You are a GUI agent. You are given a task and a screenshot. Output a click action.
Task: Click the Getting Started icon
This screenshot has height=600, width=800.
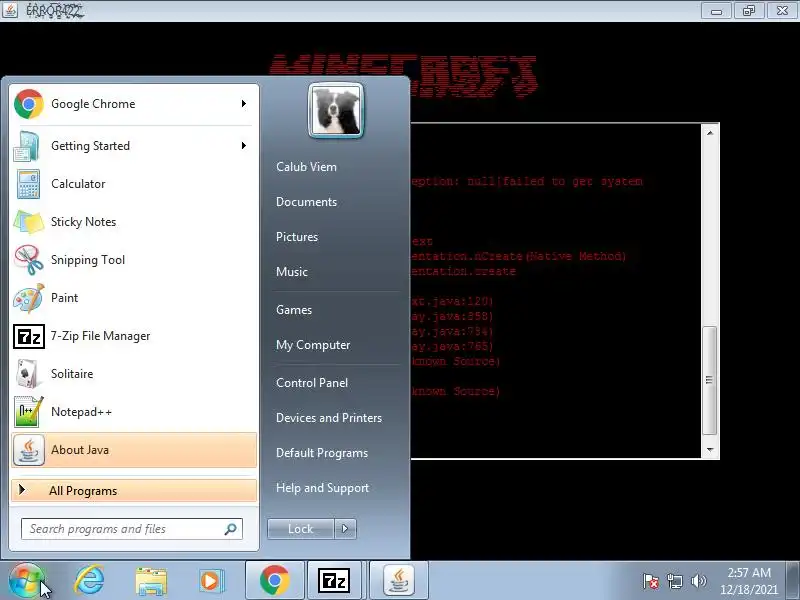[27, 146]
